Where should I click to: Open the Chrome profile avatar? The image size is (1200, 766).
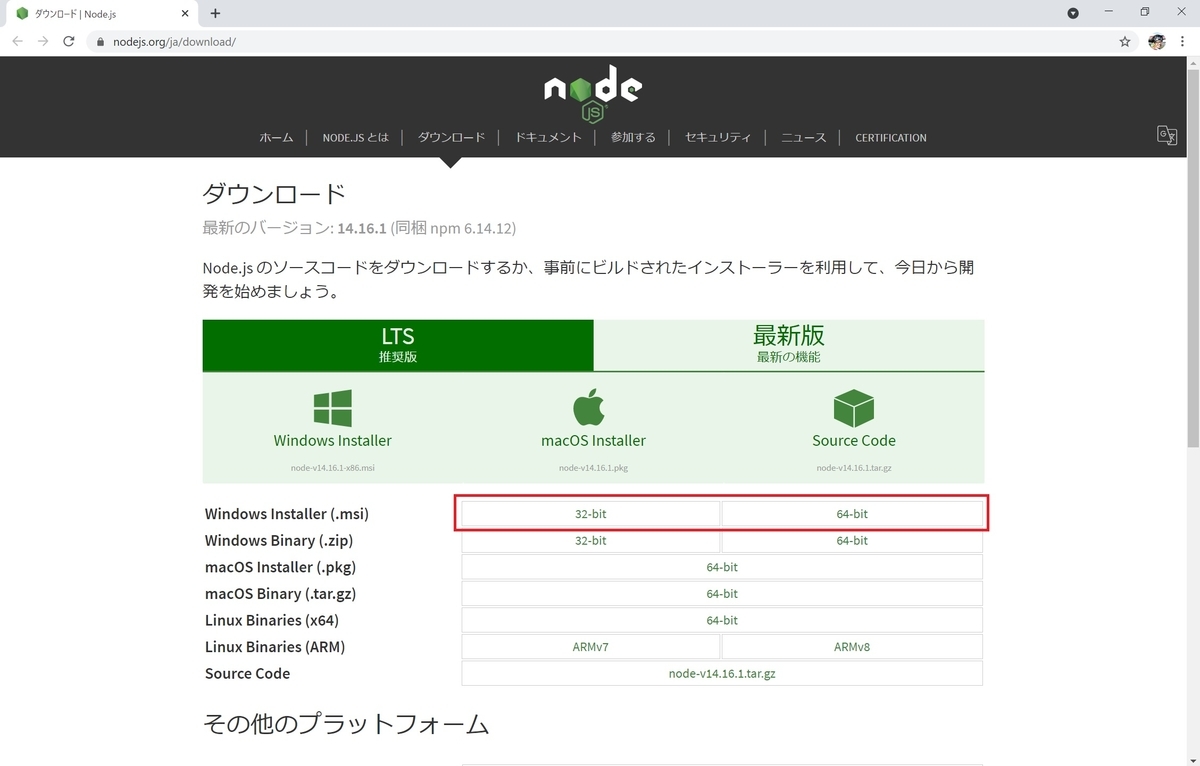tap(1157, 42)
